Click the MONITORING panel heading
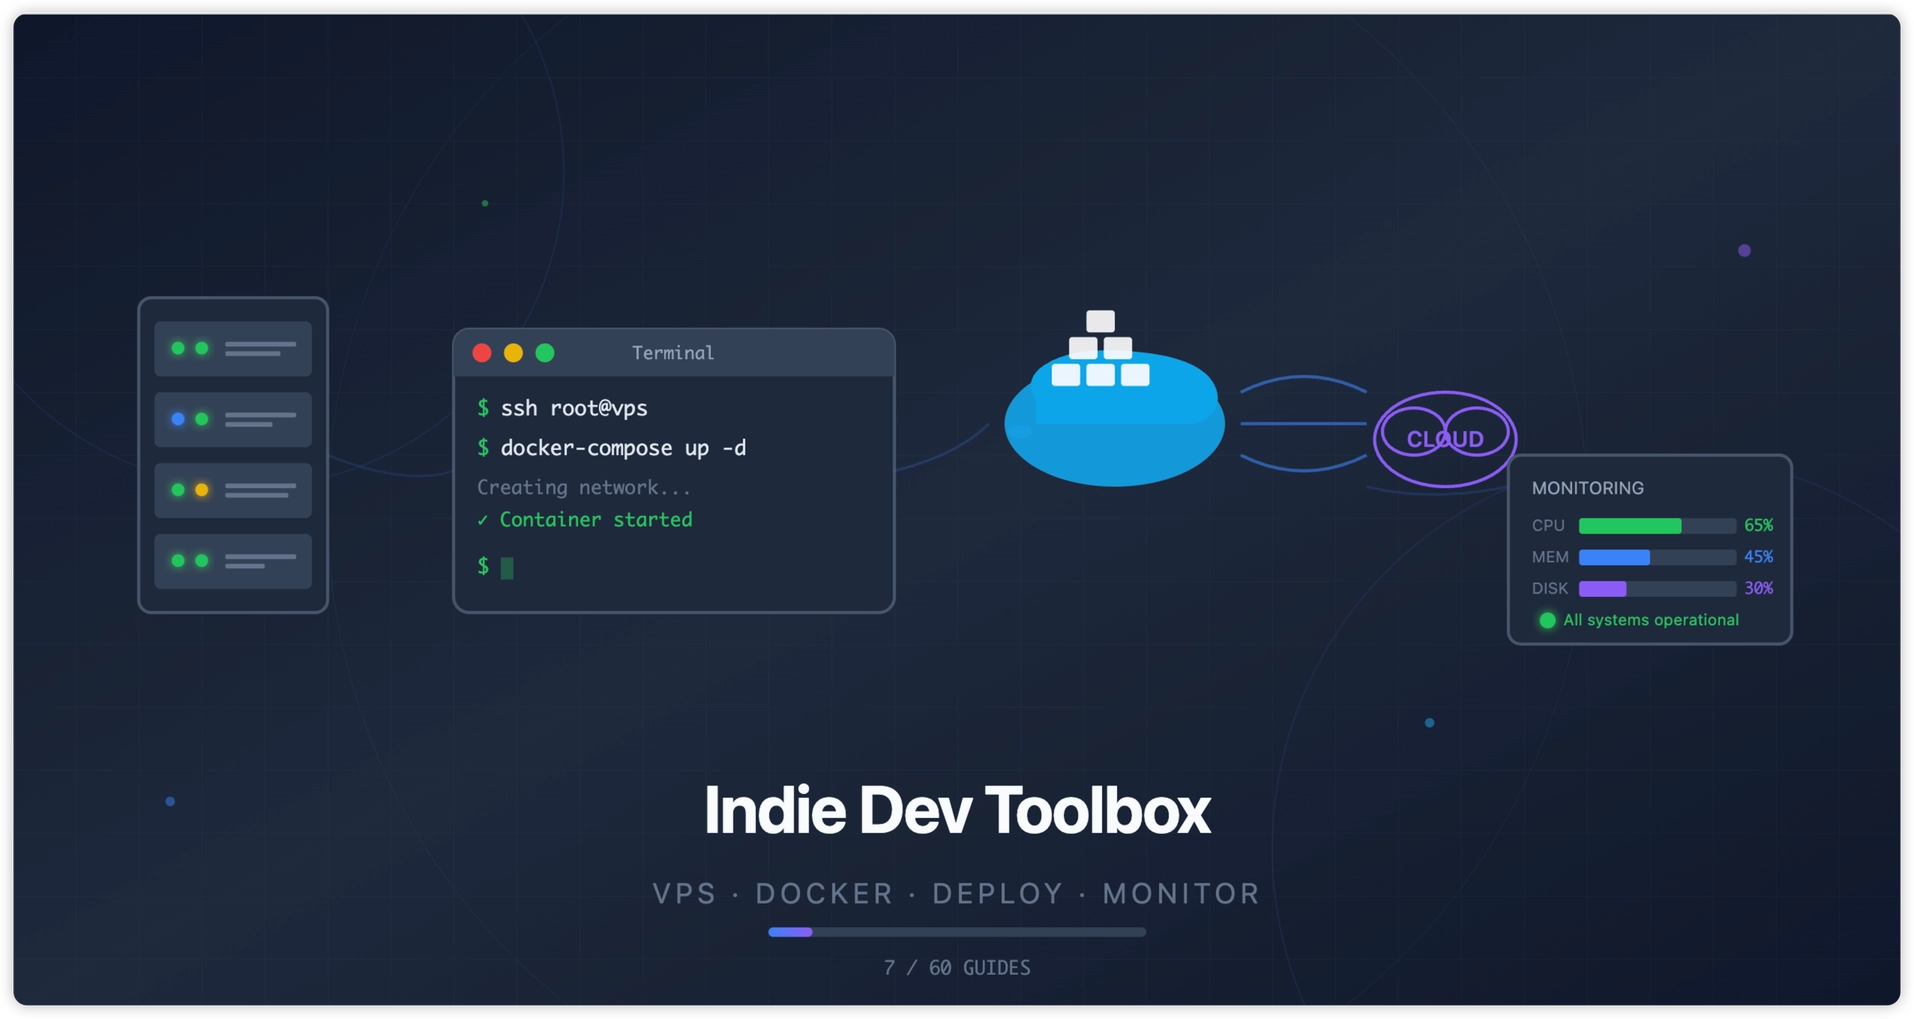This screenshot has height=1019, width=1914. coord(1588,488)
